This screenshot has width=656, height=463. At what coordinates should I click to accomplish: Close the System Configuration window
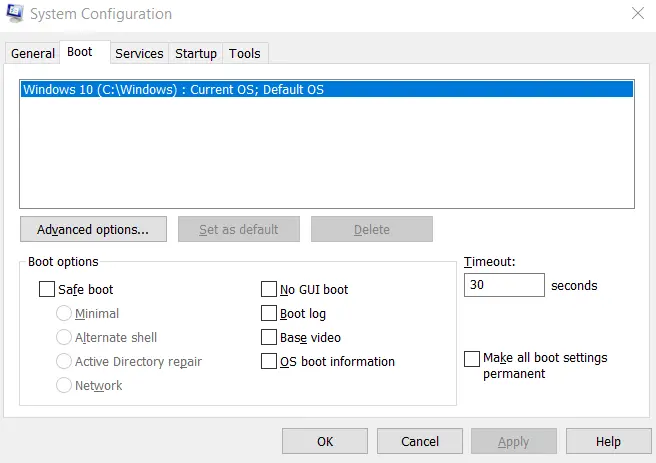tap(637, 14)
